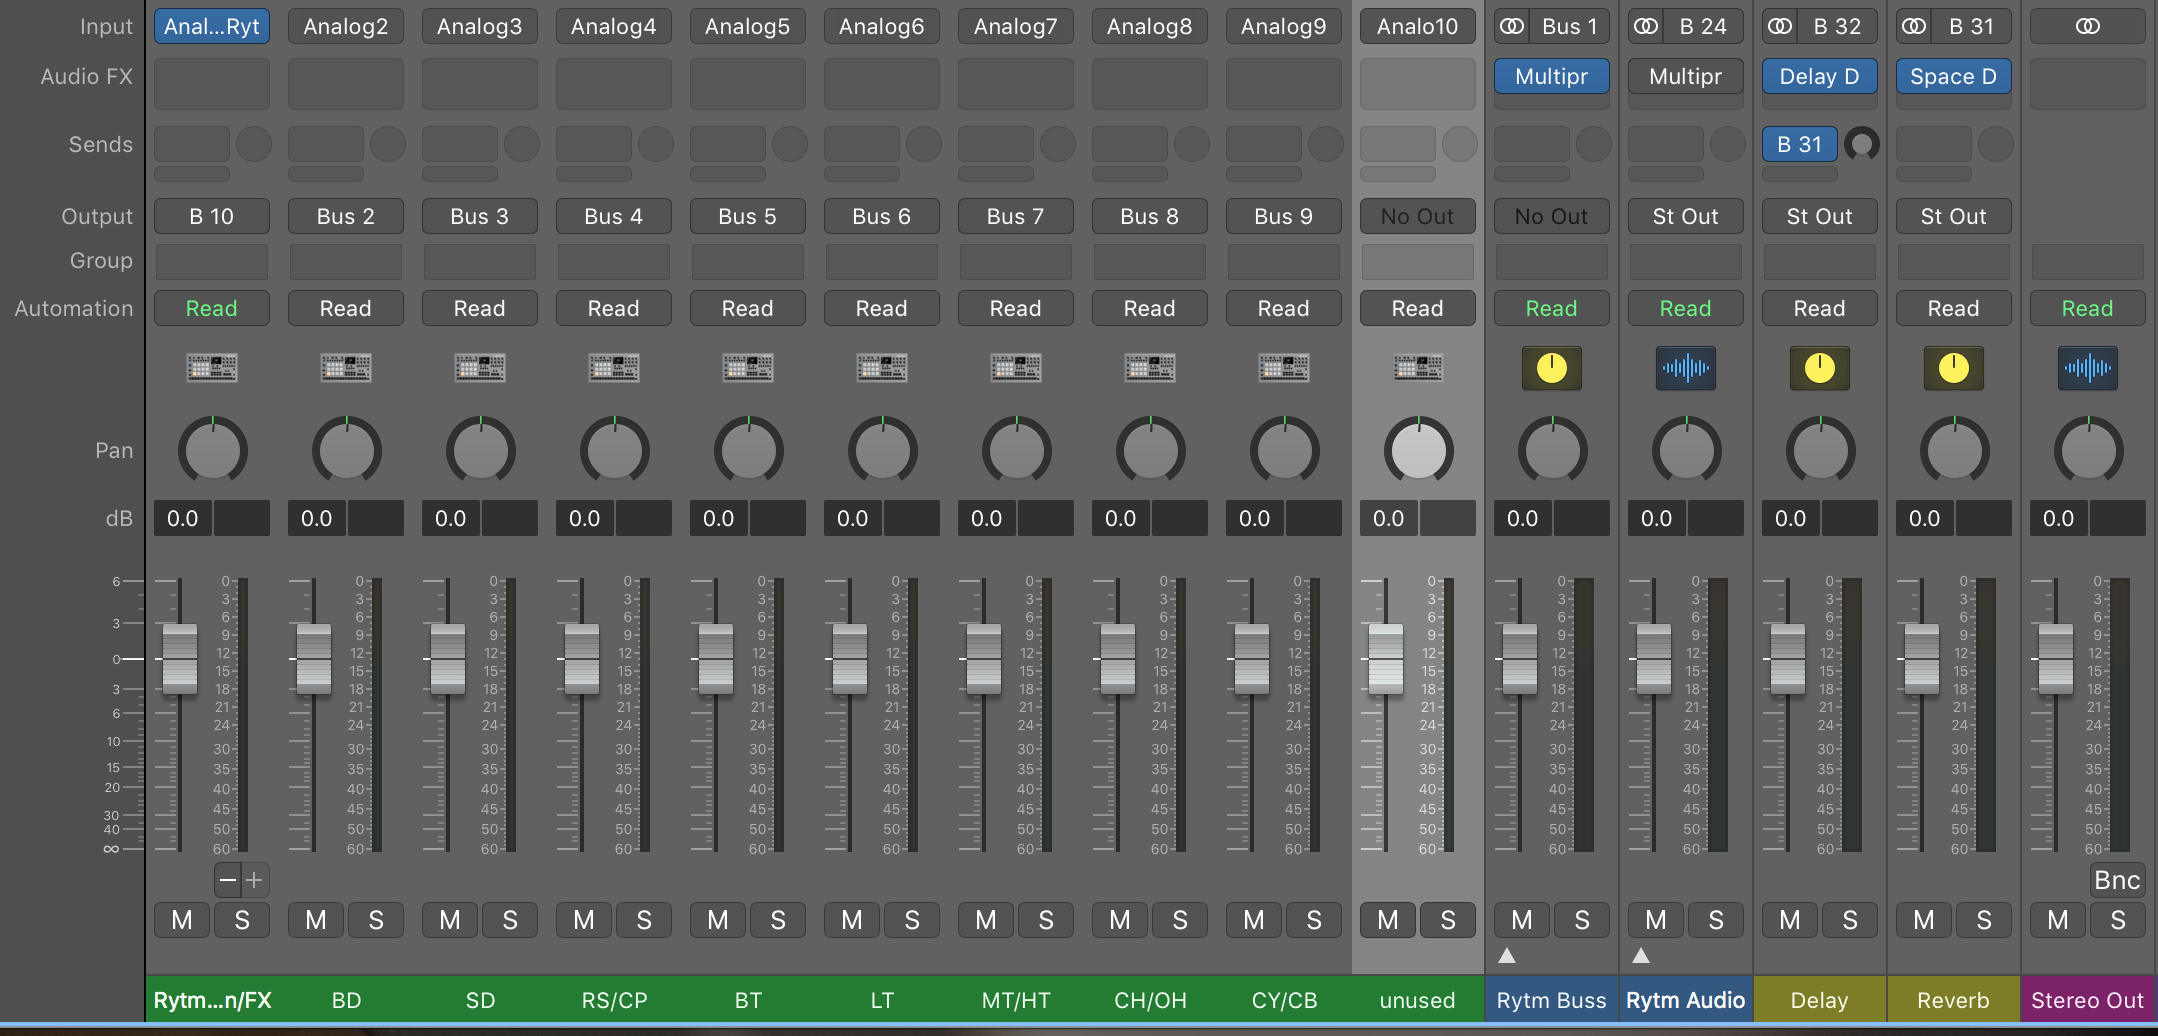Mute the SD channel strip
The width and height of the screenshot is (2158, 1036).
tap(450, 920)
